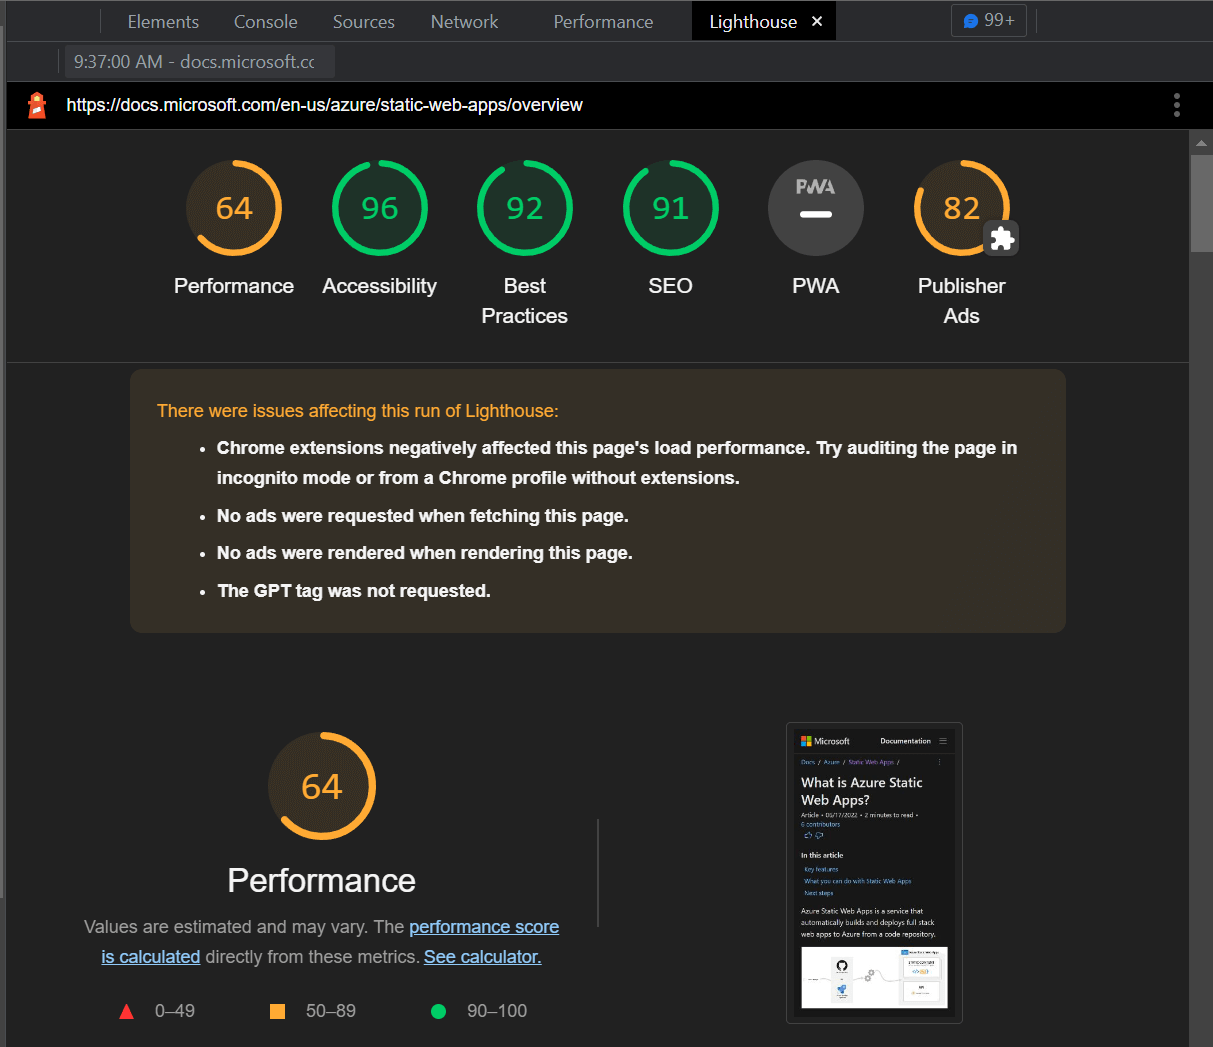Image resolution: width=1213 pixels, height=1047 pixels.
Task: Select the Accessibility score gauge of 96
Action: (379, 208)
